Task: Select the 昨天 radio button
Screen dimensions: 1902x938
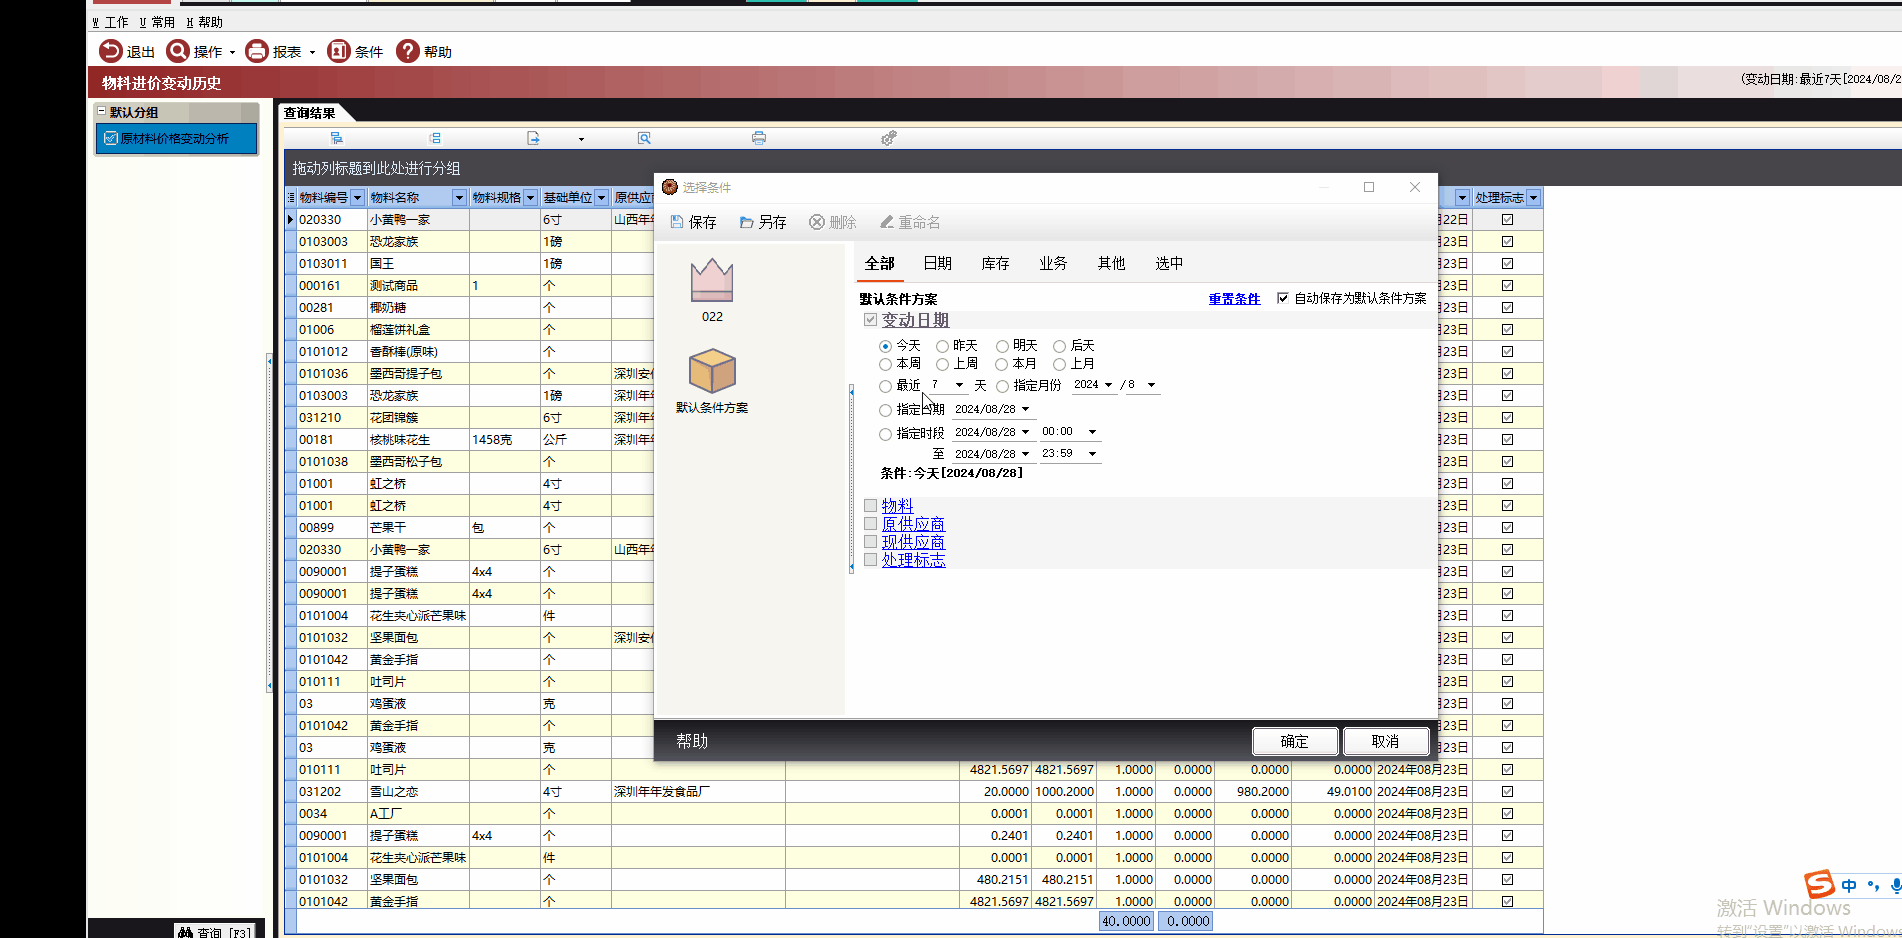Action: pyautogui.click(x=942, y=346)
